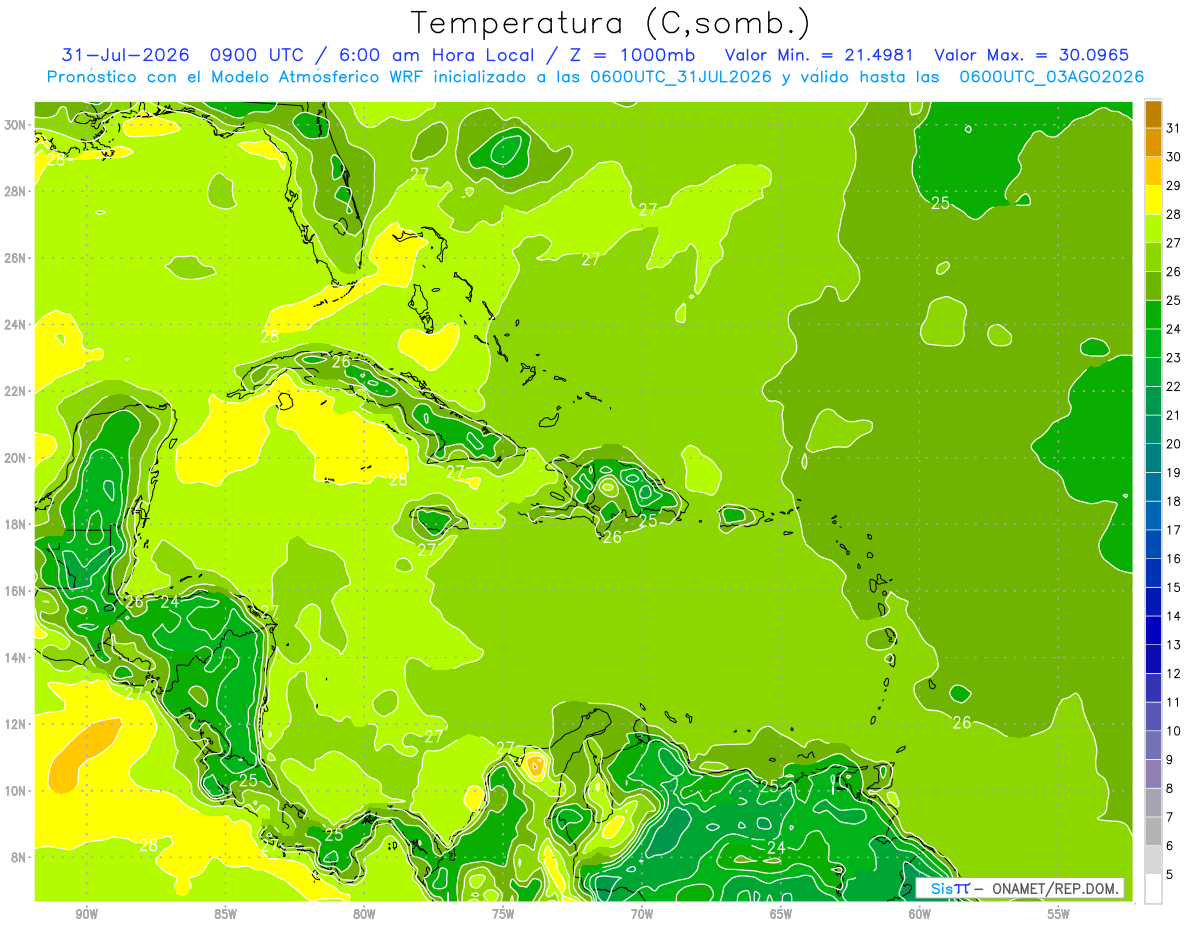Screen dimensions: 1200x927
Task: Click the 85W longitude axis label
Action: [x=225, y=913]
